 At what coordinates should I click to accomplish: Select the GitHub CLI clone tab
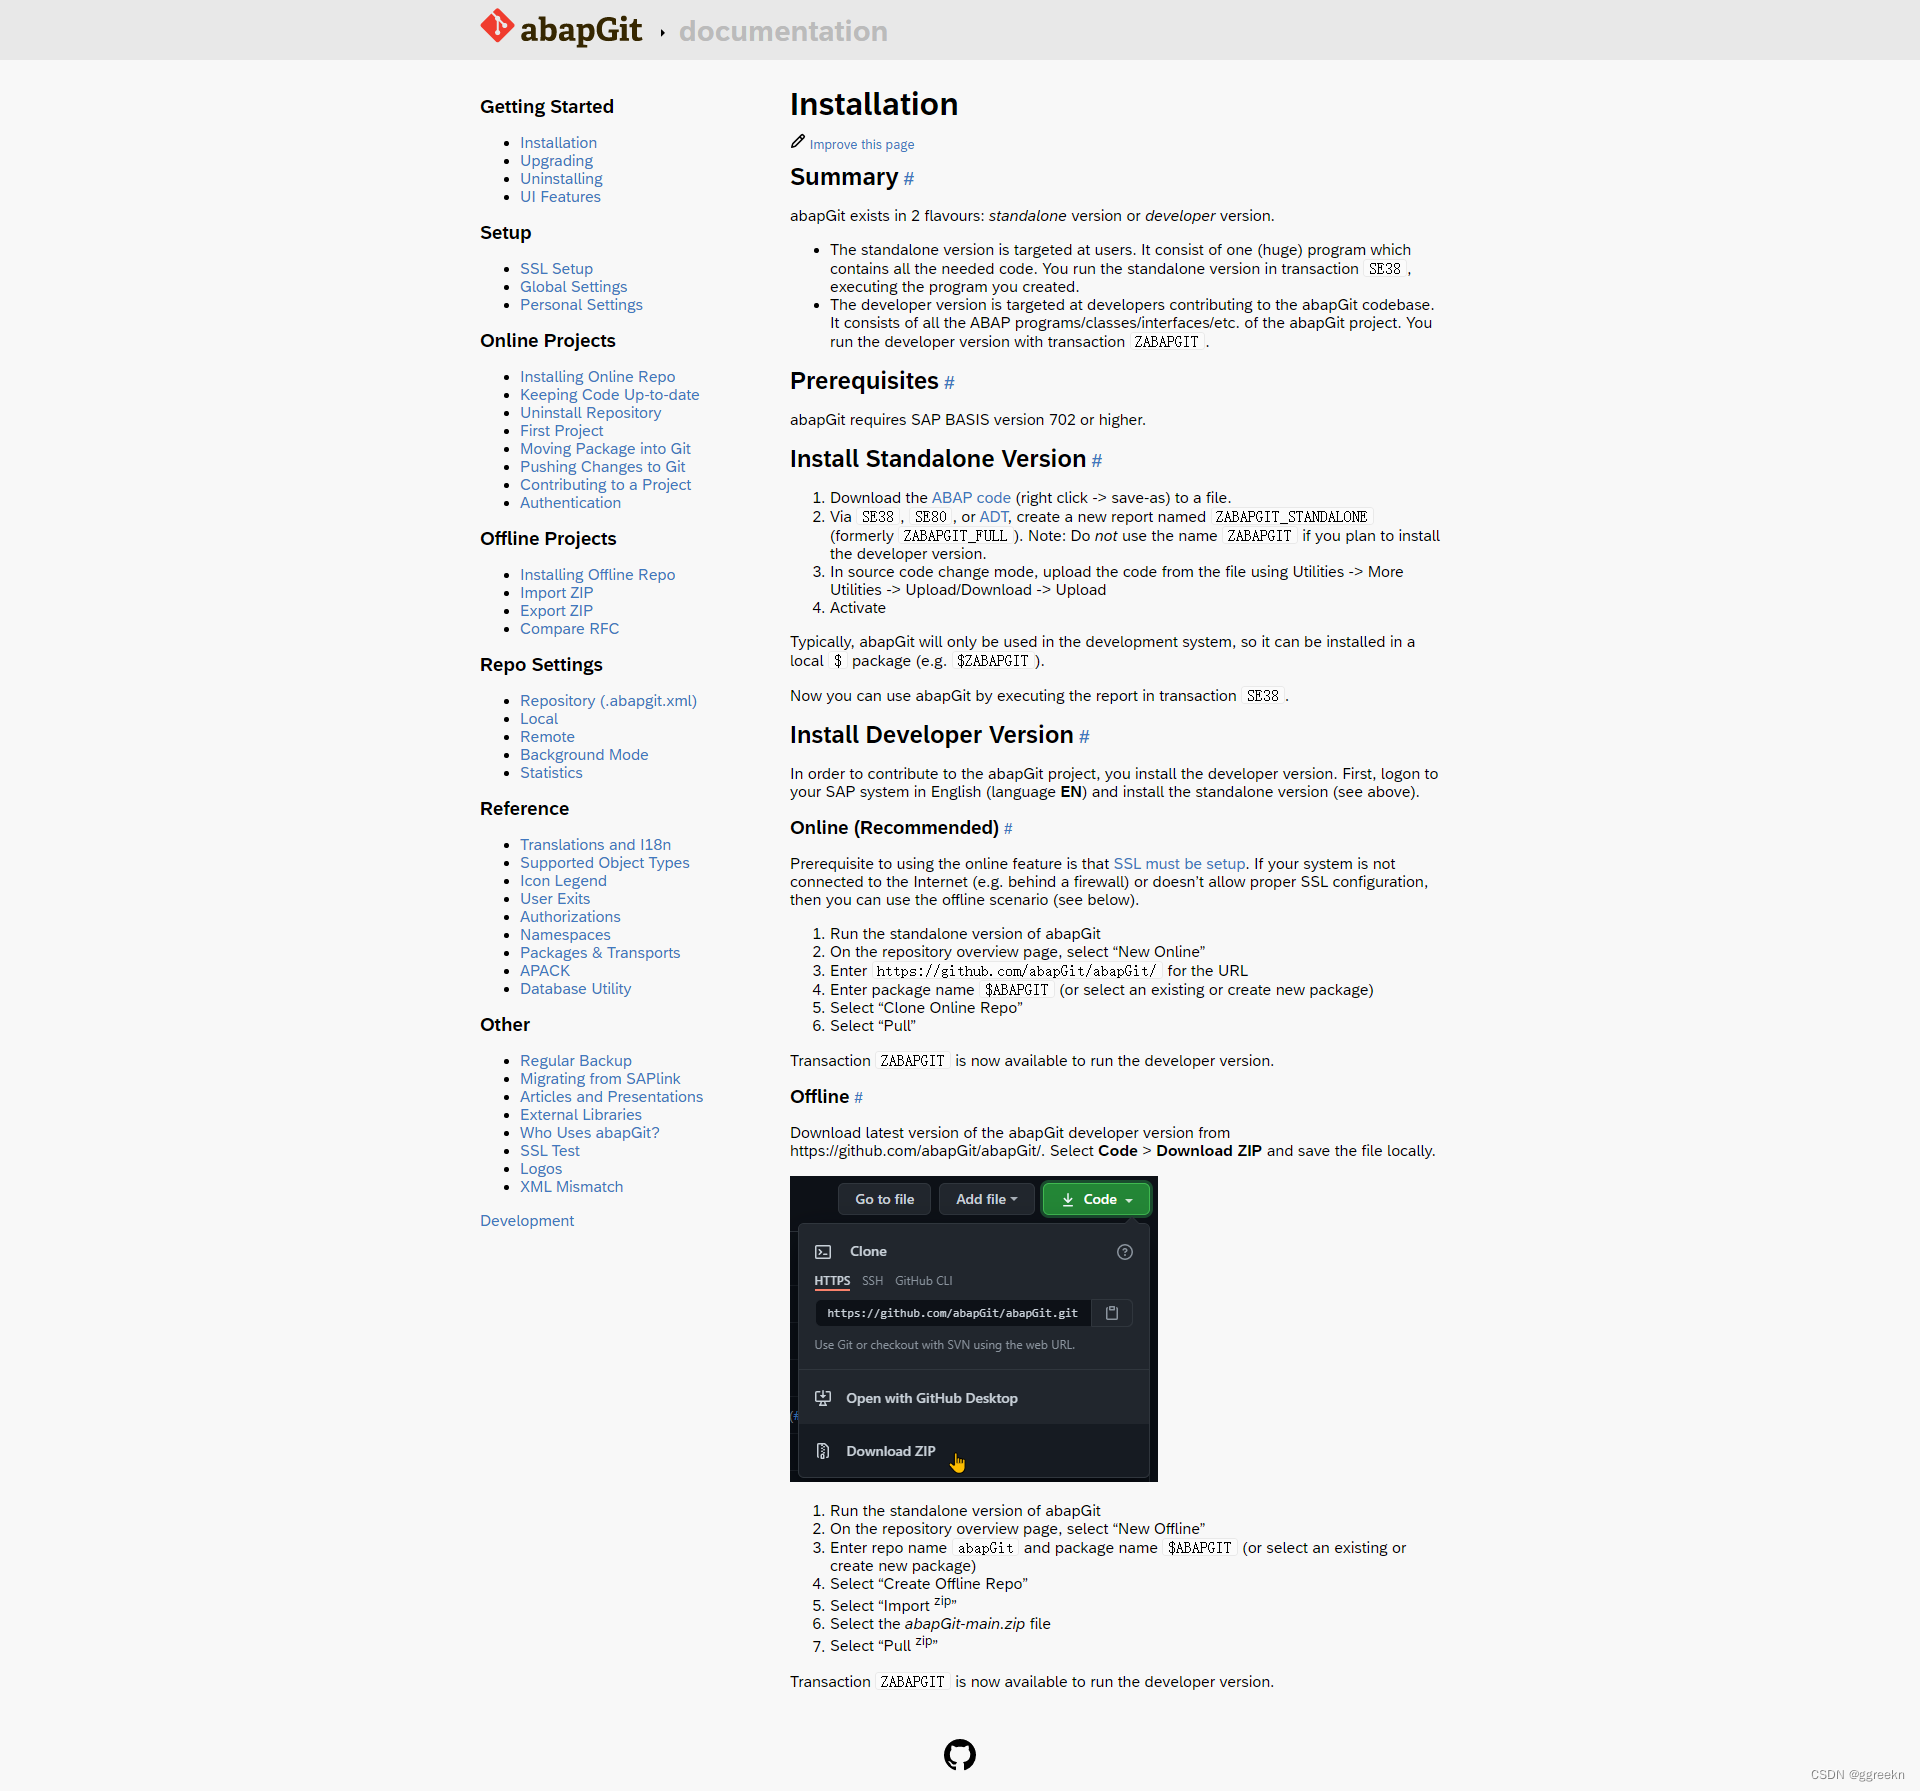click(x=923, y=1281)
